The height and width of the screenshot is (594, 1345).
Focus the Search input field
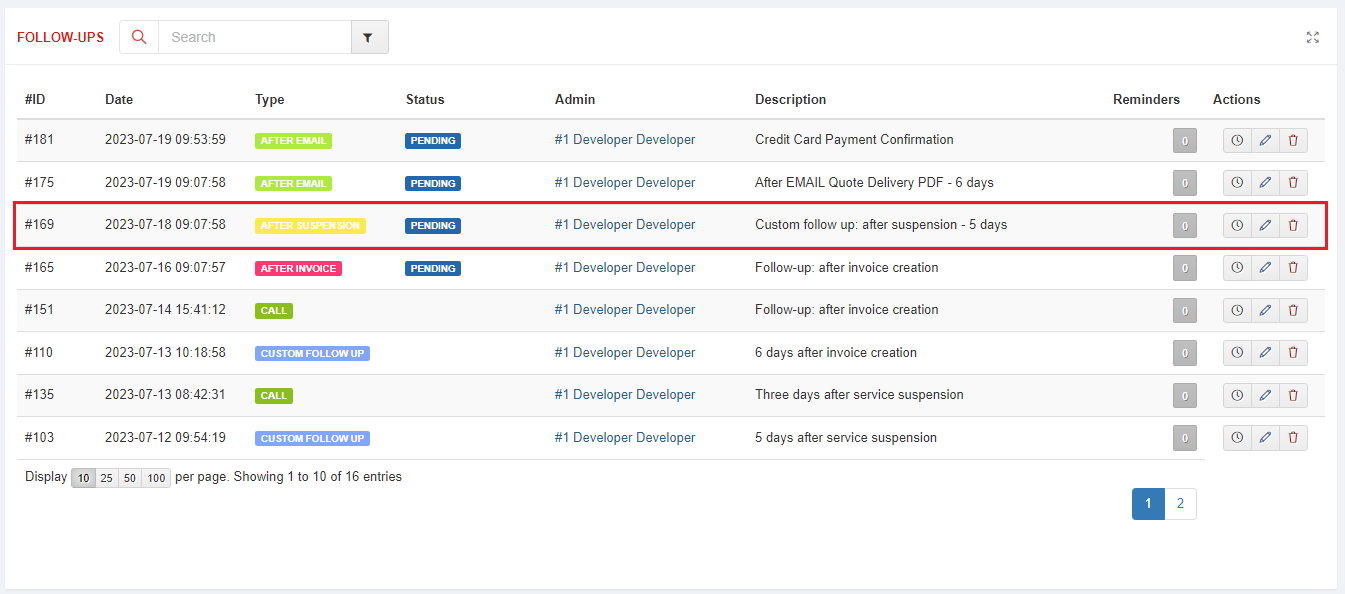(255, 37)
